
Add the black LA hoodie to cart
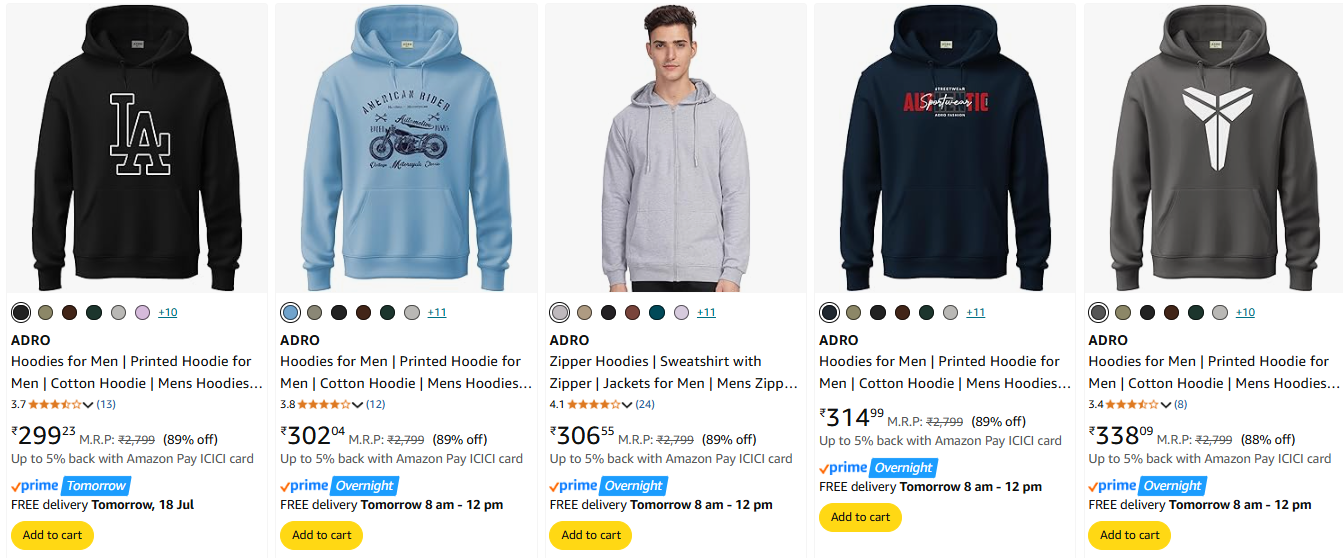coord(52,535)
